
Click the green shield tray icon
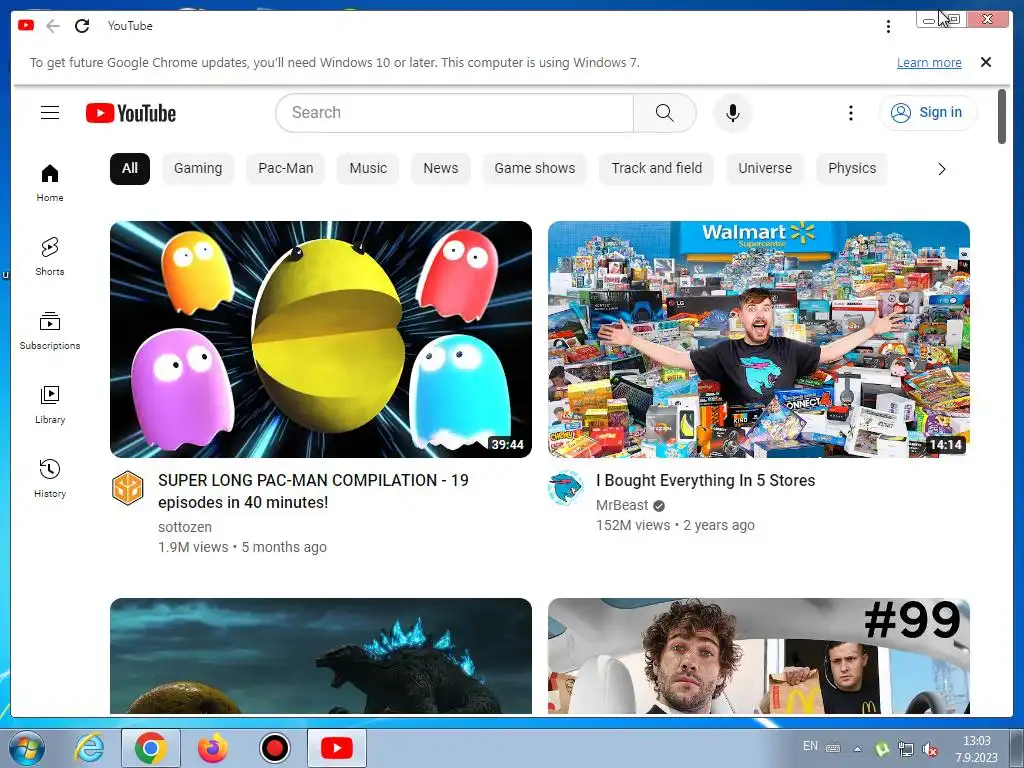[882, 749]
